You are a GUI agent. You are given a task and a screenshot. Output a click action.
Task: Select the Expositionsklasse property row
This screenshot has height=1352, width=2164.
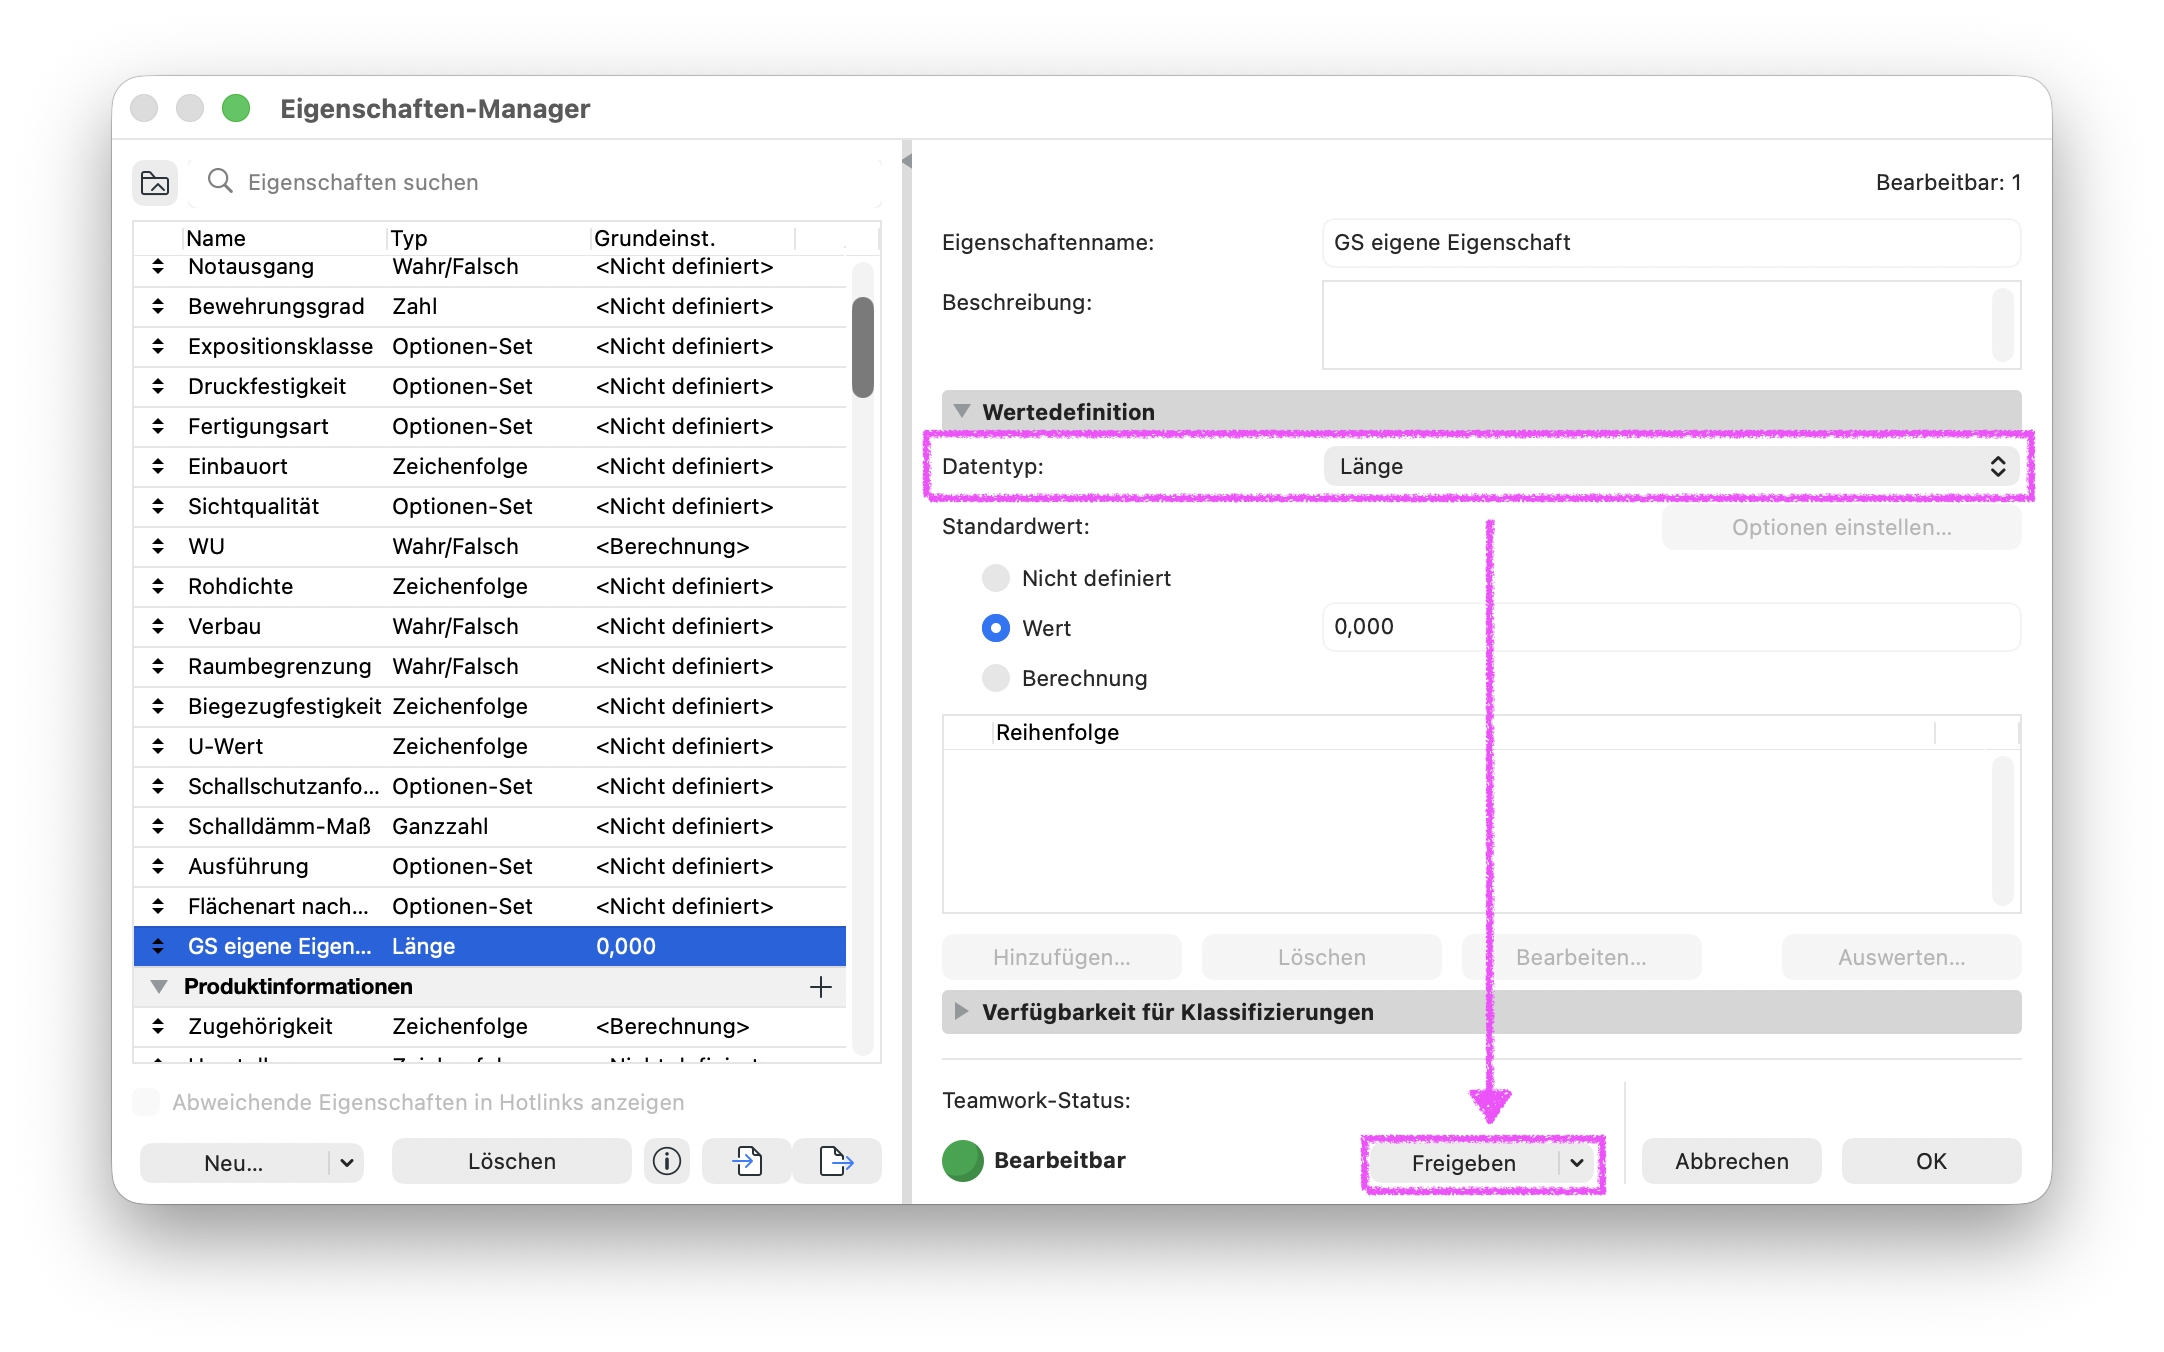coord(490,347)
